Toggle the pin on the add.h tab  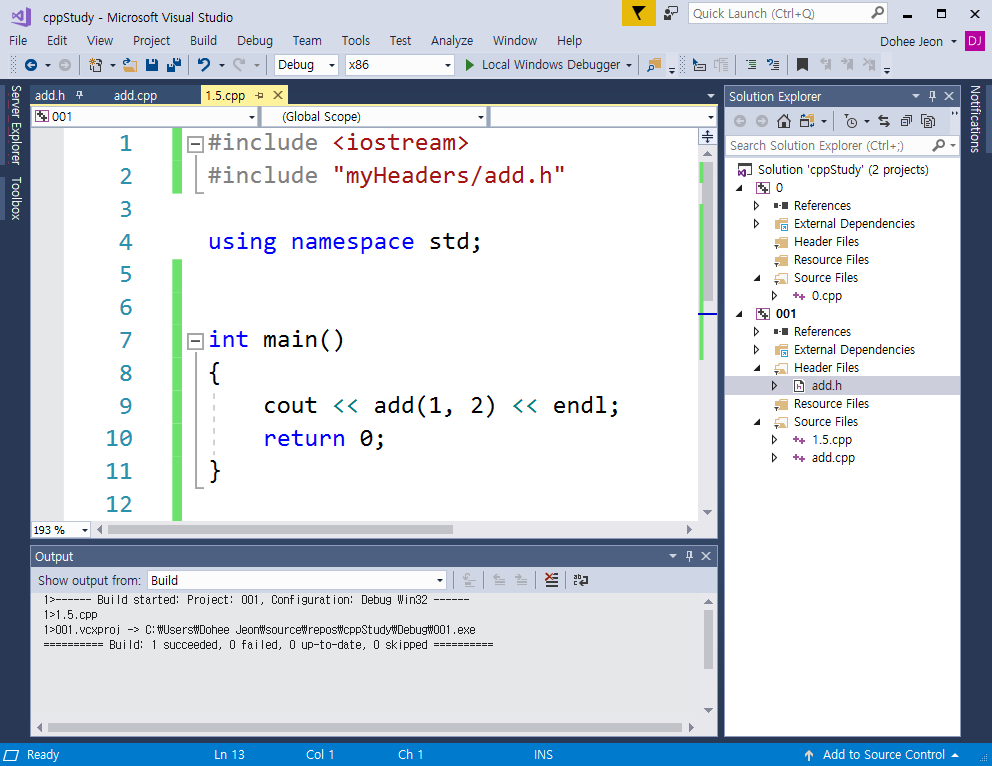pos(79,95)
